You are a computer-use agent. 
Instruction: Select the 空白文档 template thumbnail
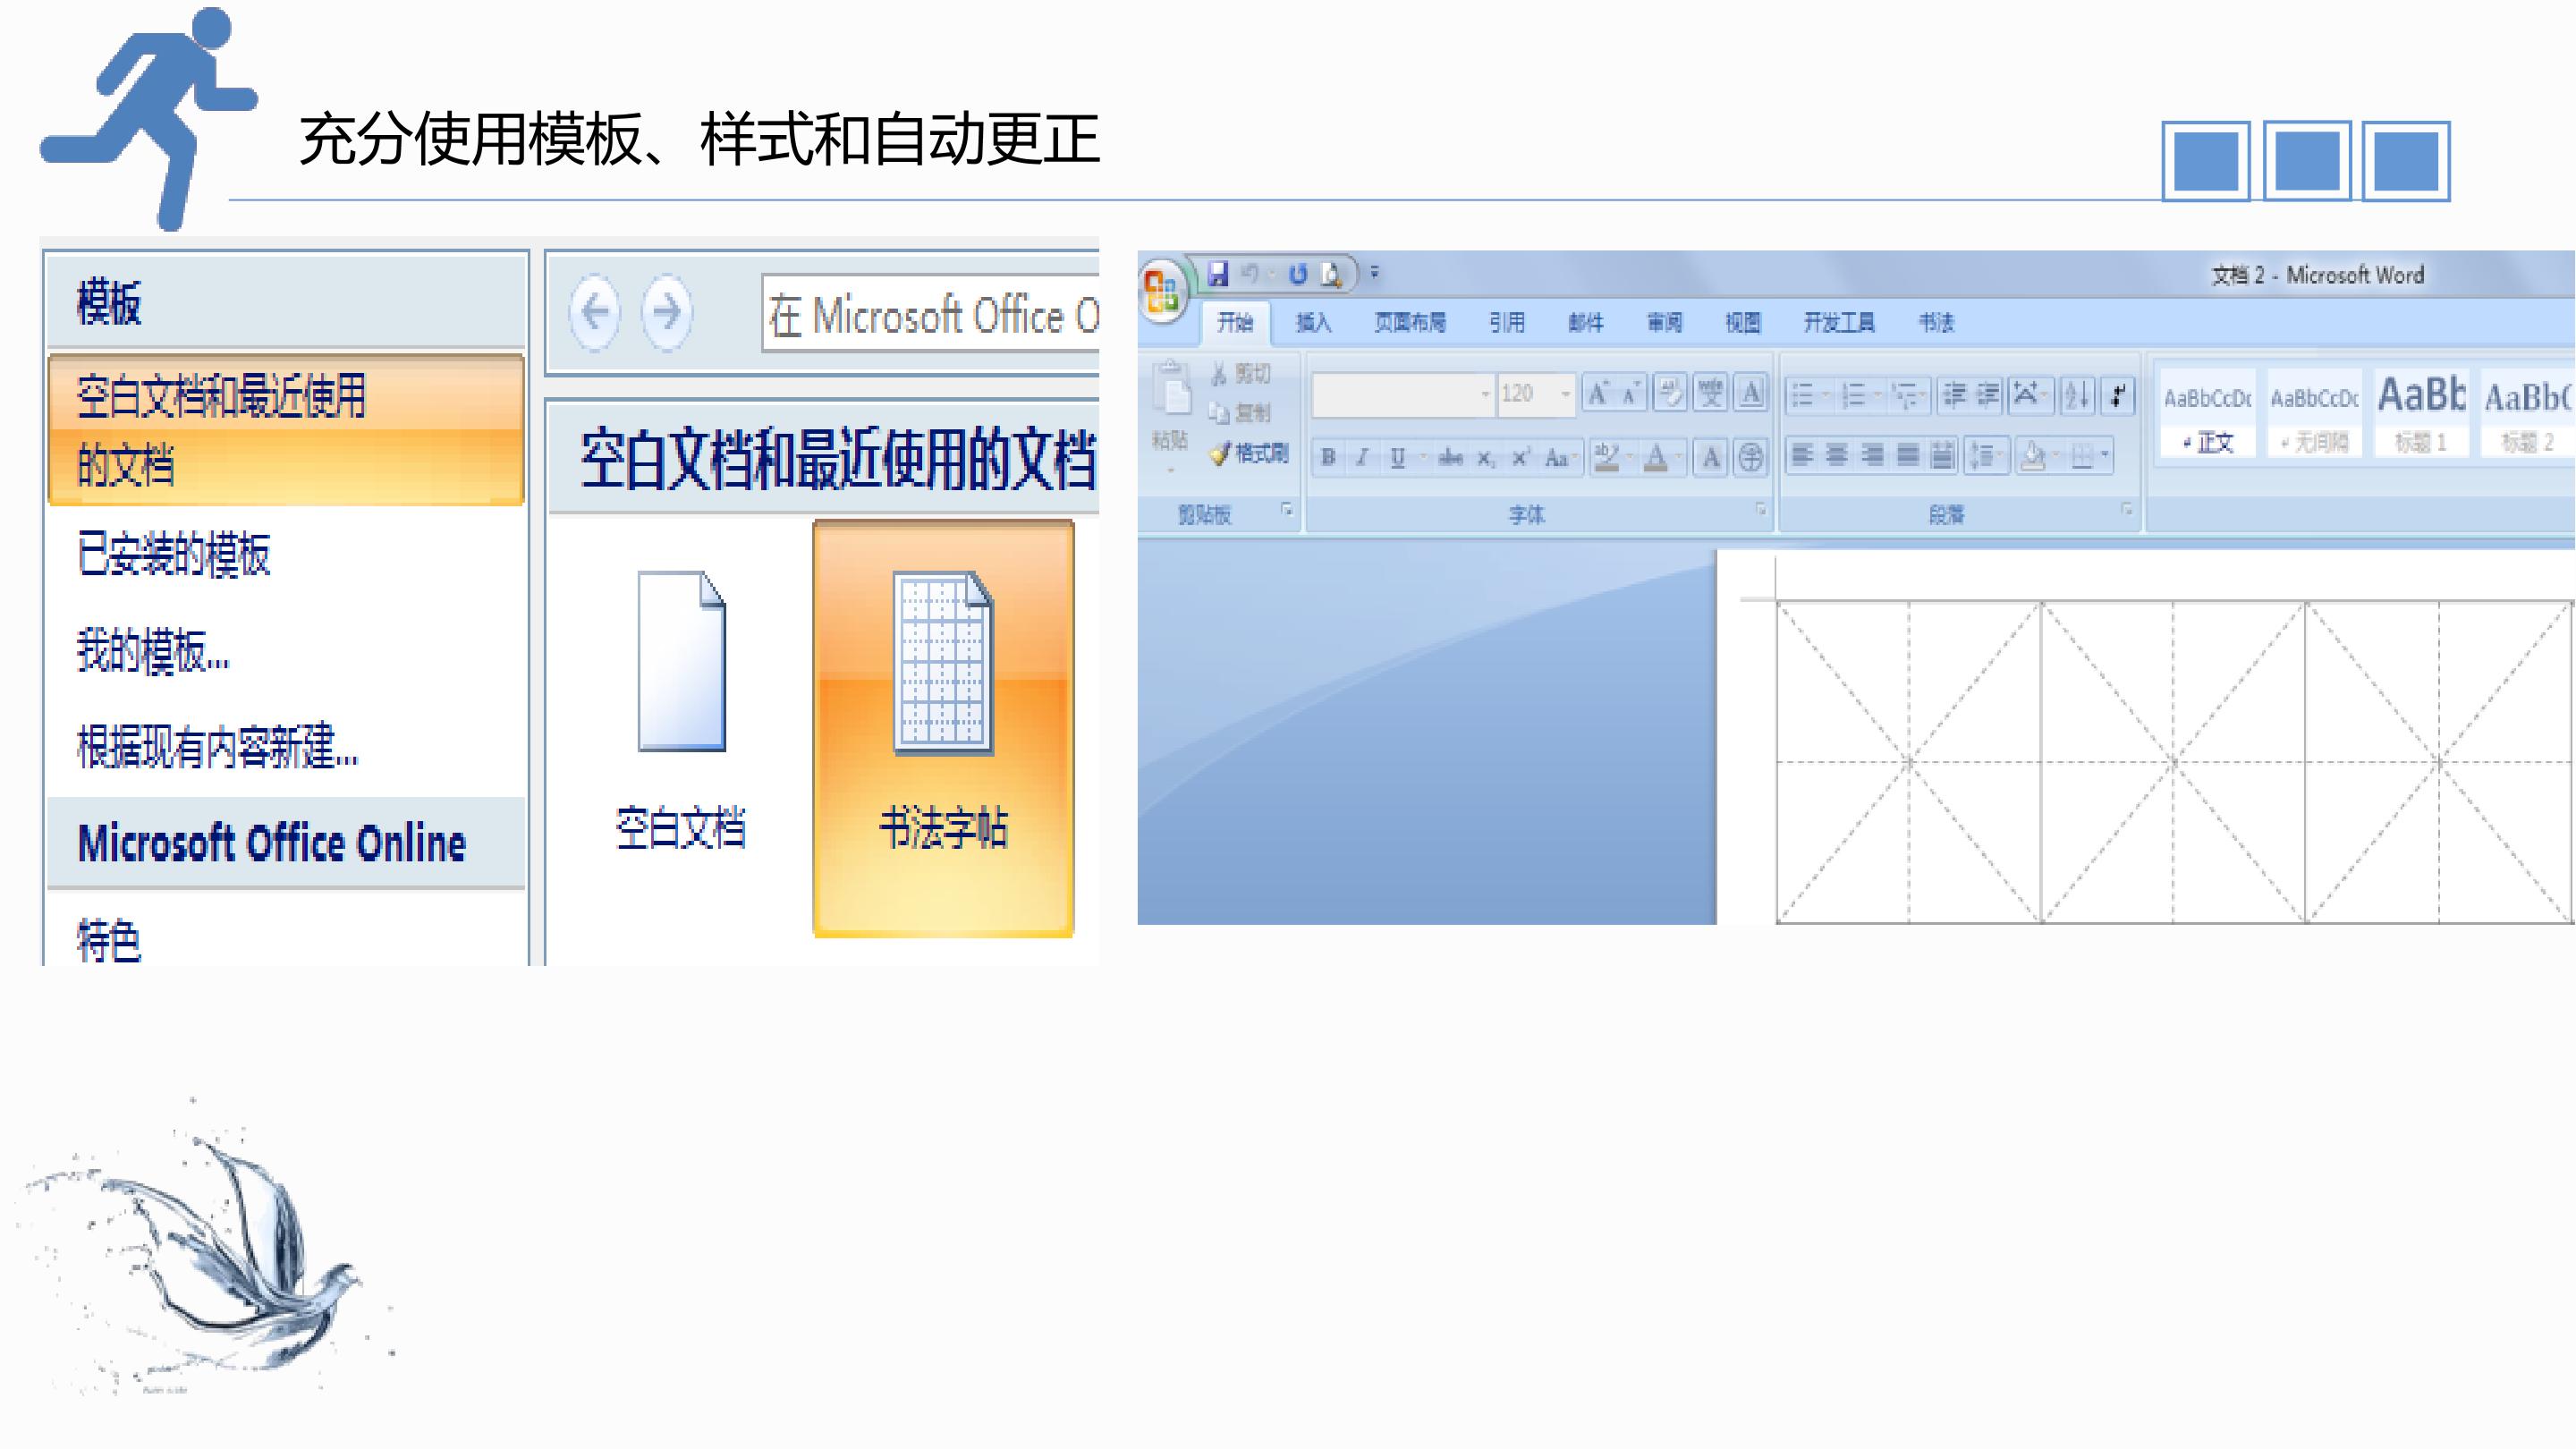[681, 711]
